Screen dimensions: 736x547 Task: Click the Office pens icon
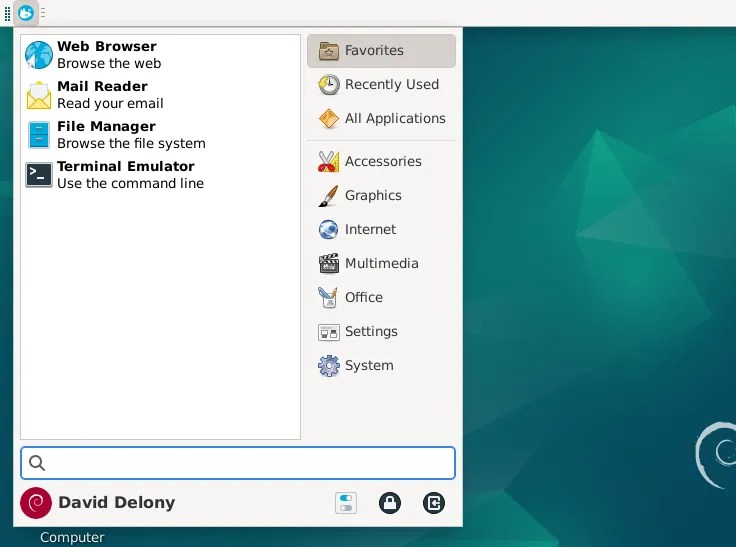[x=328, y=298]
